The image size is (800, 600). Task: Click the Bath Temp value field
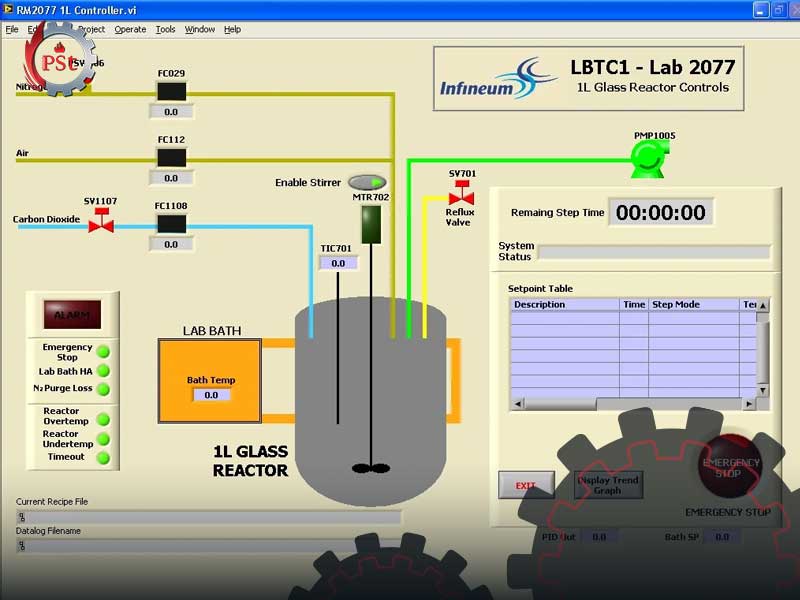211,395
